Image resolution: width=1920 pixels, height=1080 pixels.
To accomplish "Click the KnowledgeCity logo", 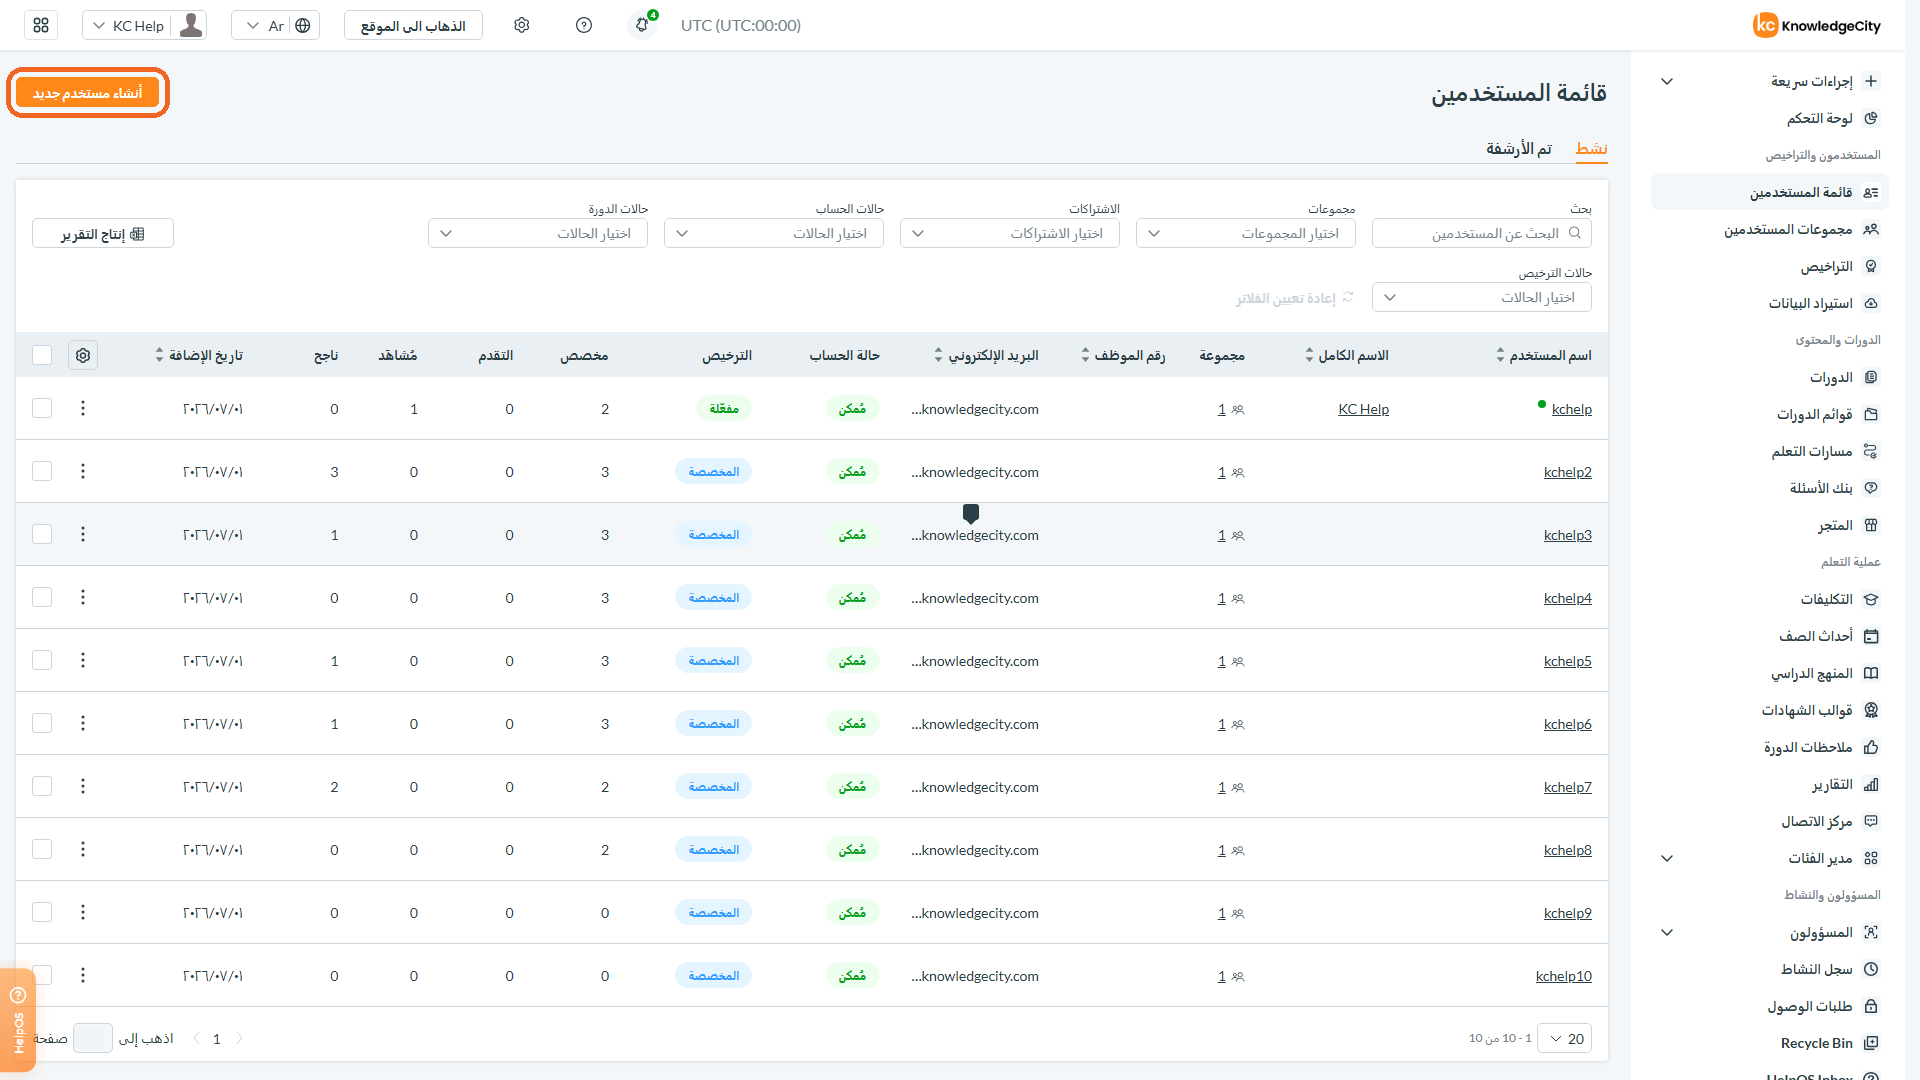I will point(1816,25).
